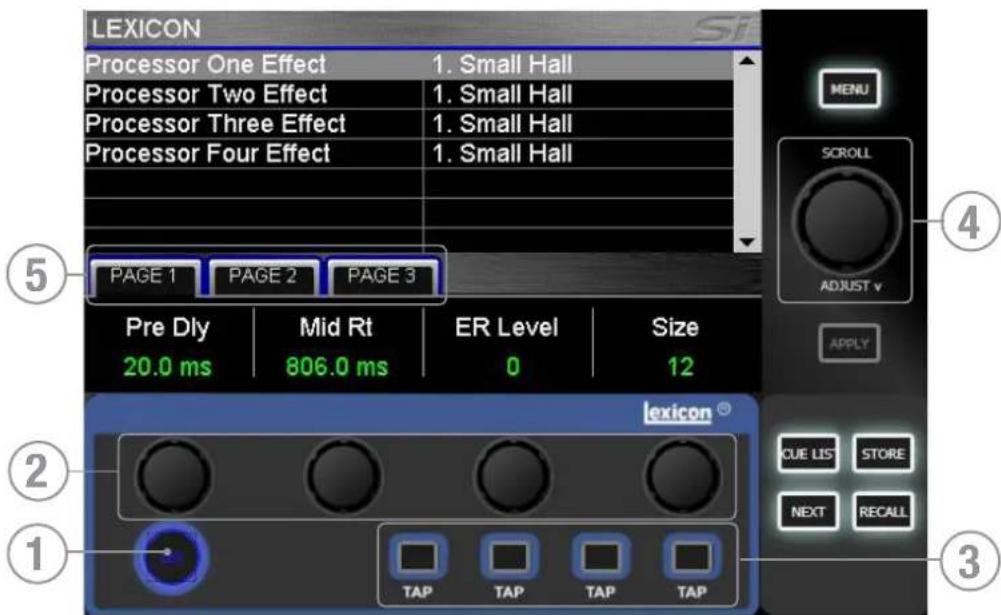
Task: Click Processor Two's 1. Small Hall value
Action: [x=502, y=94]
